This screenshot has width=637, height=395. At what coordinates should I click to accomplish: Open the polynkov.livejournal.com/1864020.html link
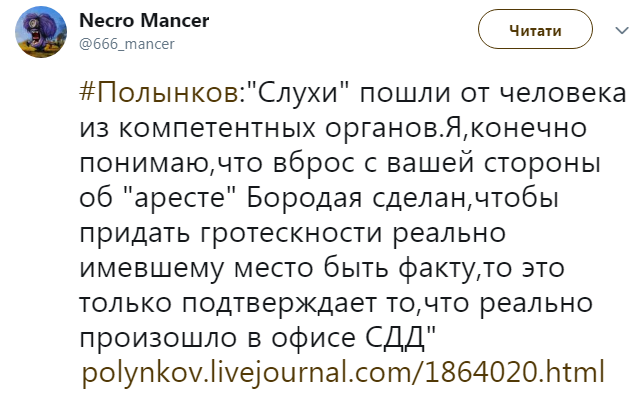click(343, 371)
